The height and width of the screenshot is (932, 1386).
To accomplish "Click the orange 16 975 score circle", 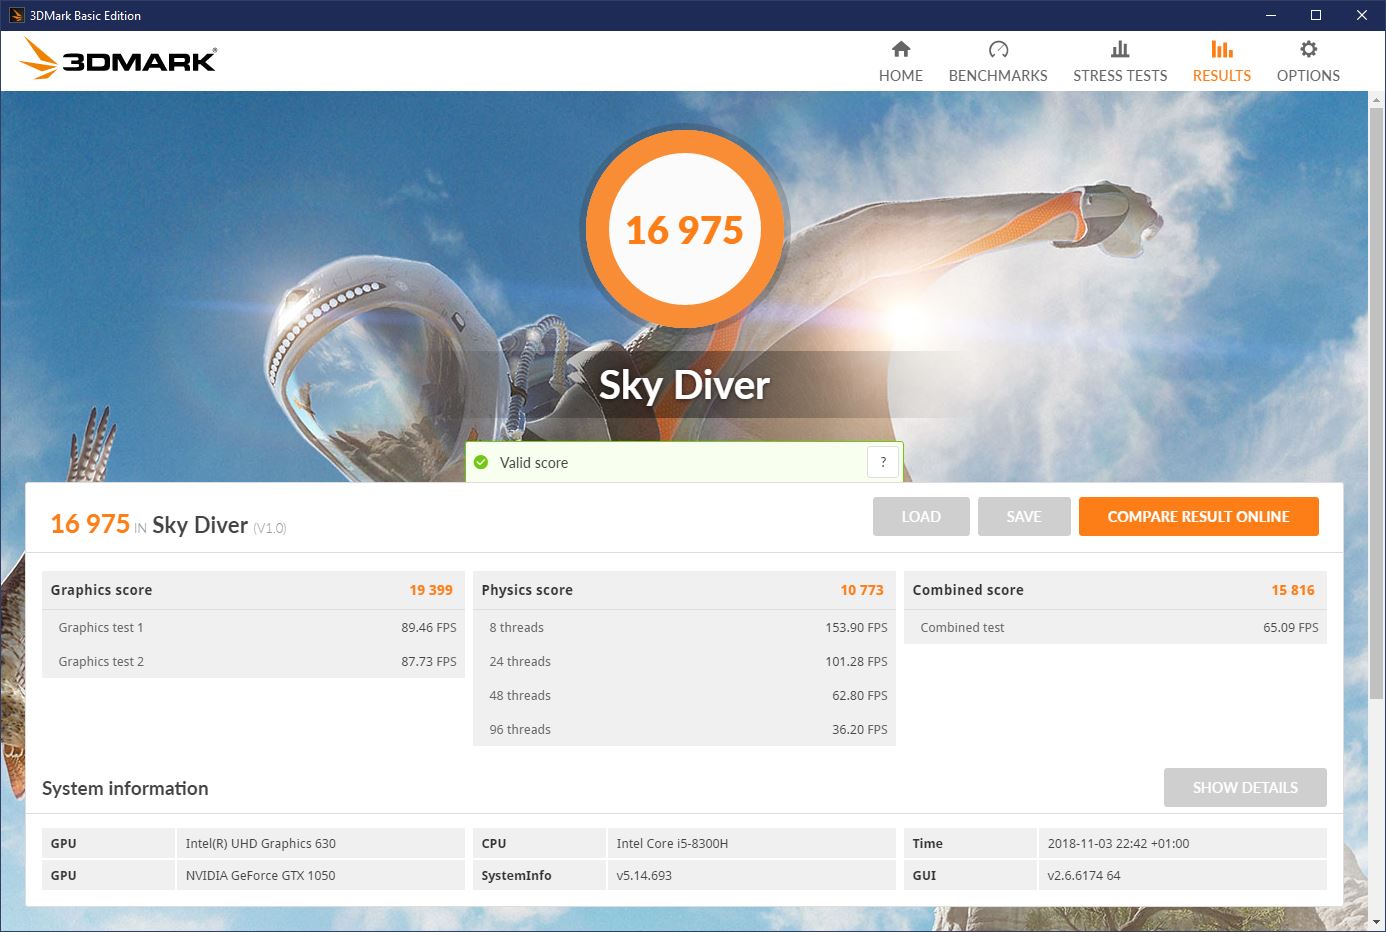I will (x=685, y=230).
